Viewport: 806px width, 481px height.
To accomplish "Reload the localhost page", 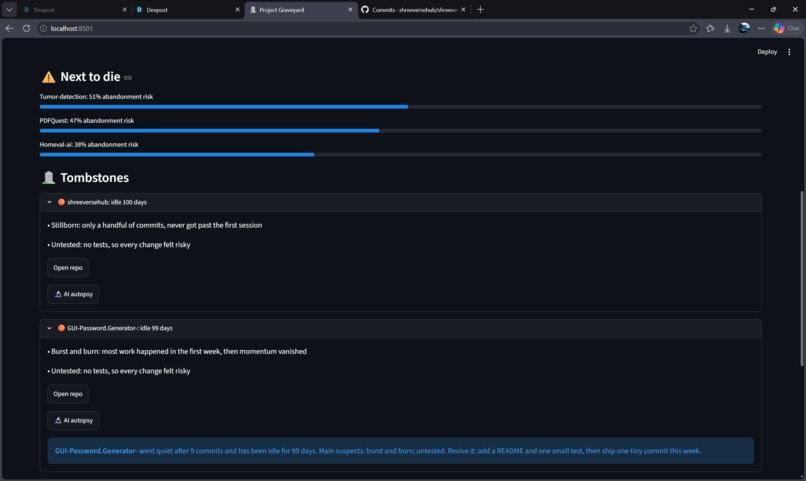I will (26, 28).
